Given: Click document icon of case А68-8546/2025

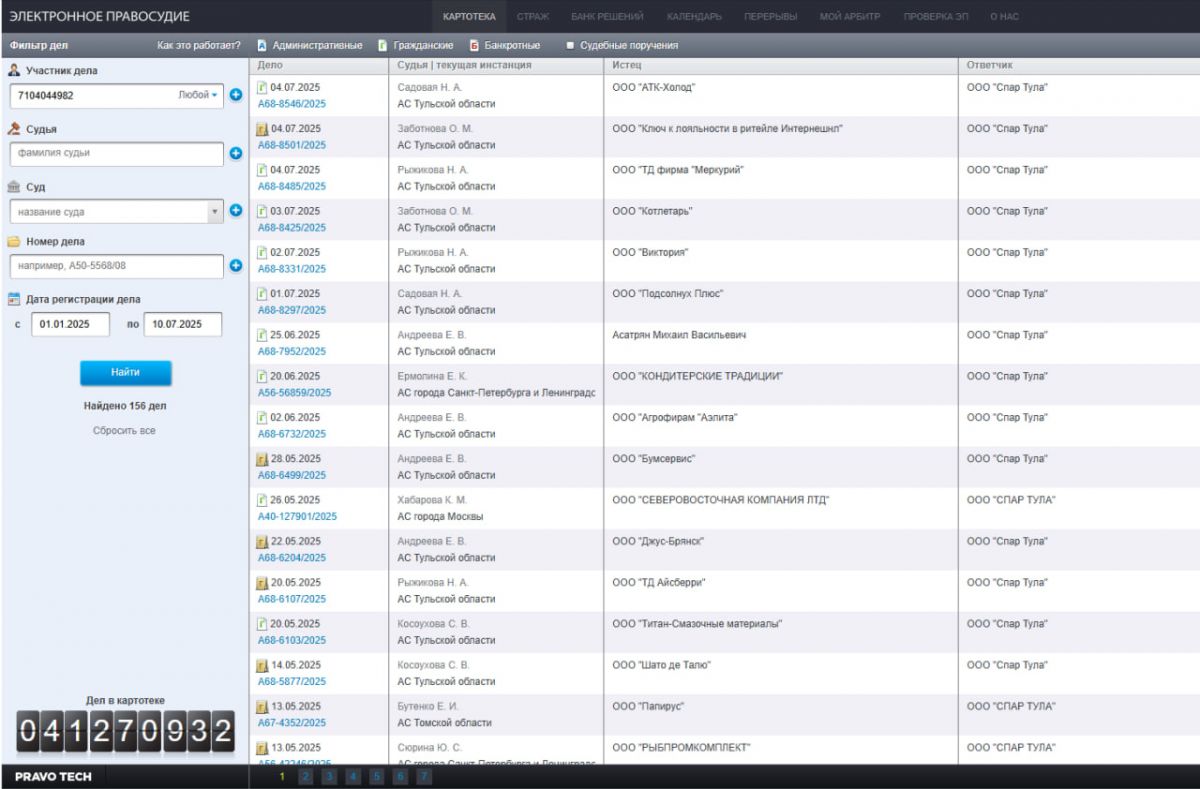Looking at the screenshot, I should tap(263, 87).
